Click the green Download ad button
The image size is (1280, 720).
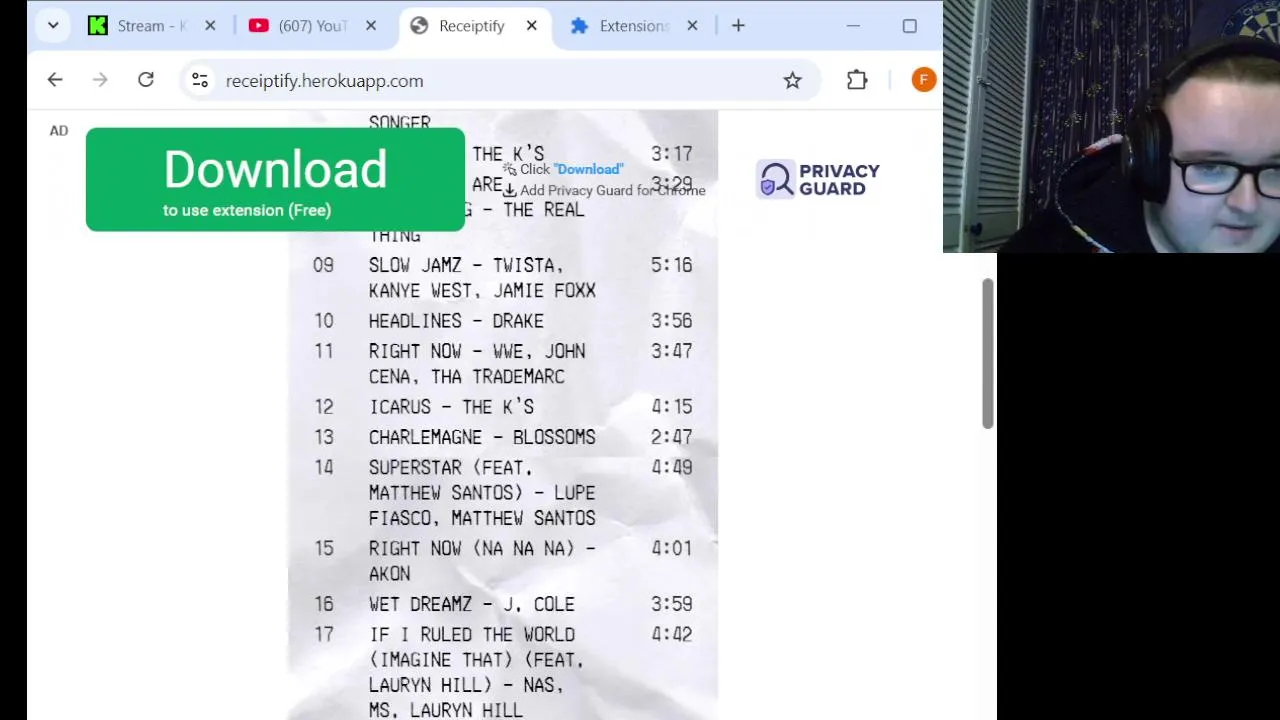click(275, 180)
